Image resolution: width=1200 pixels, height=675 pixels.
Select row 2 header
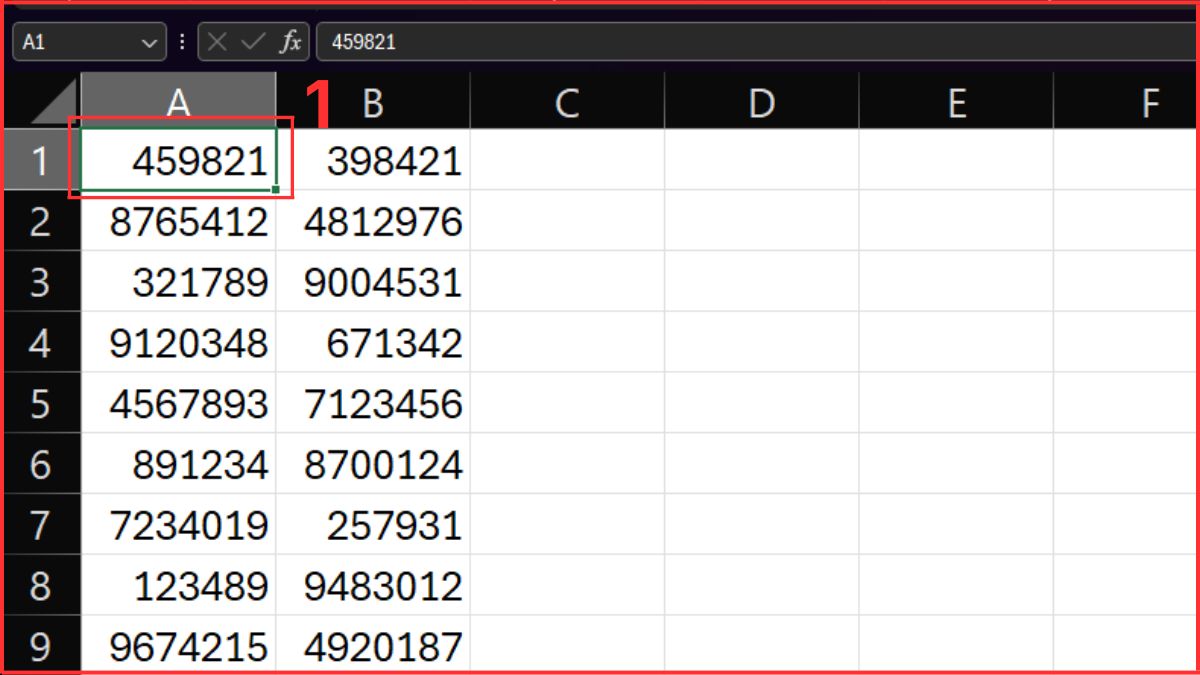[42, 220]
